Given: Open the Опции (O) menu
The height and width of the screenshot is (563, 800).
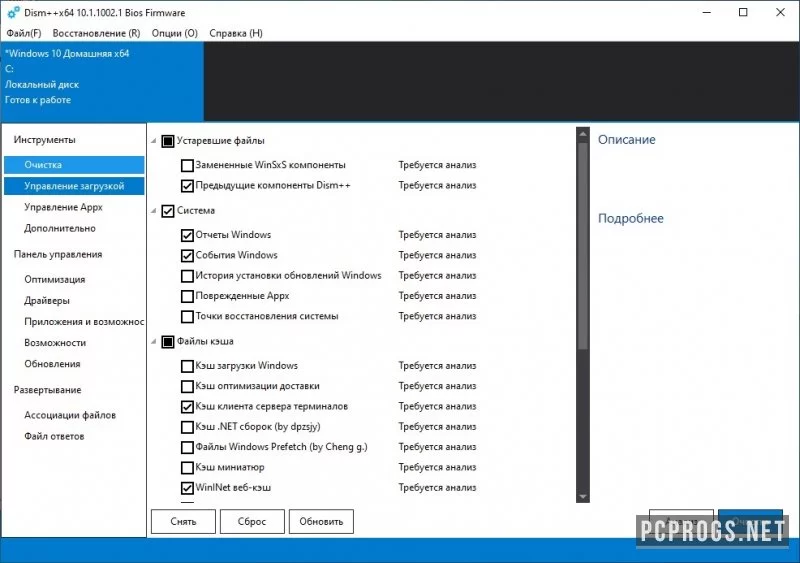Looking at the screenshot, I should [x=174, y=33].
